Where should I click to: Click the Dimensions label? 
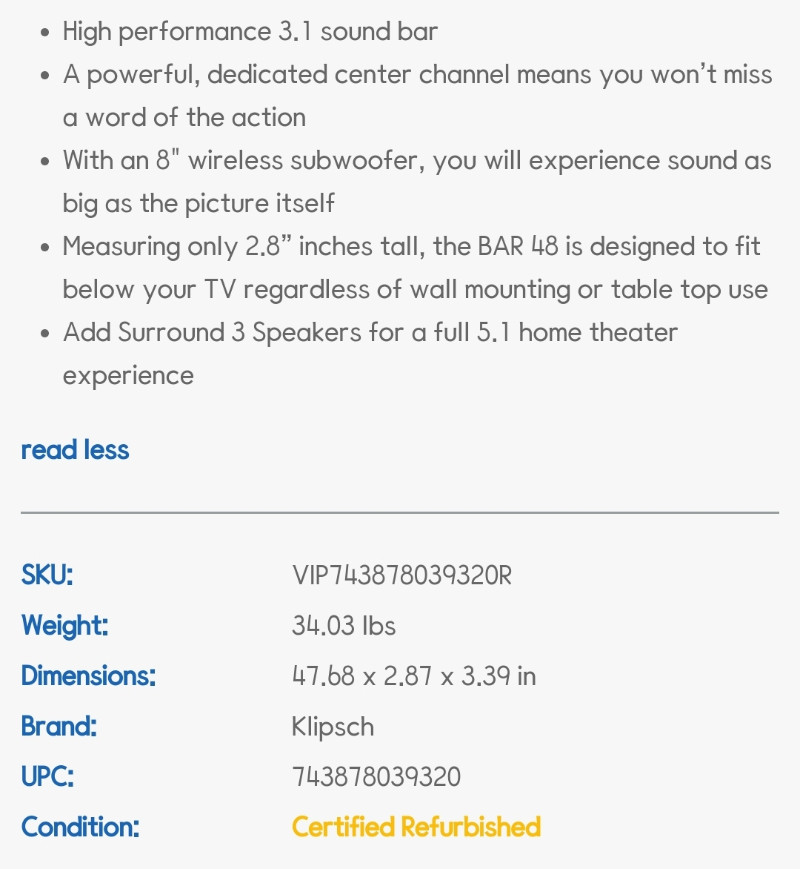coord(89,676)
